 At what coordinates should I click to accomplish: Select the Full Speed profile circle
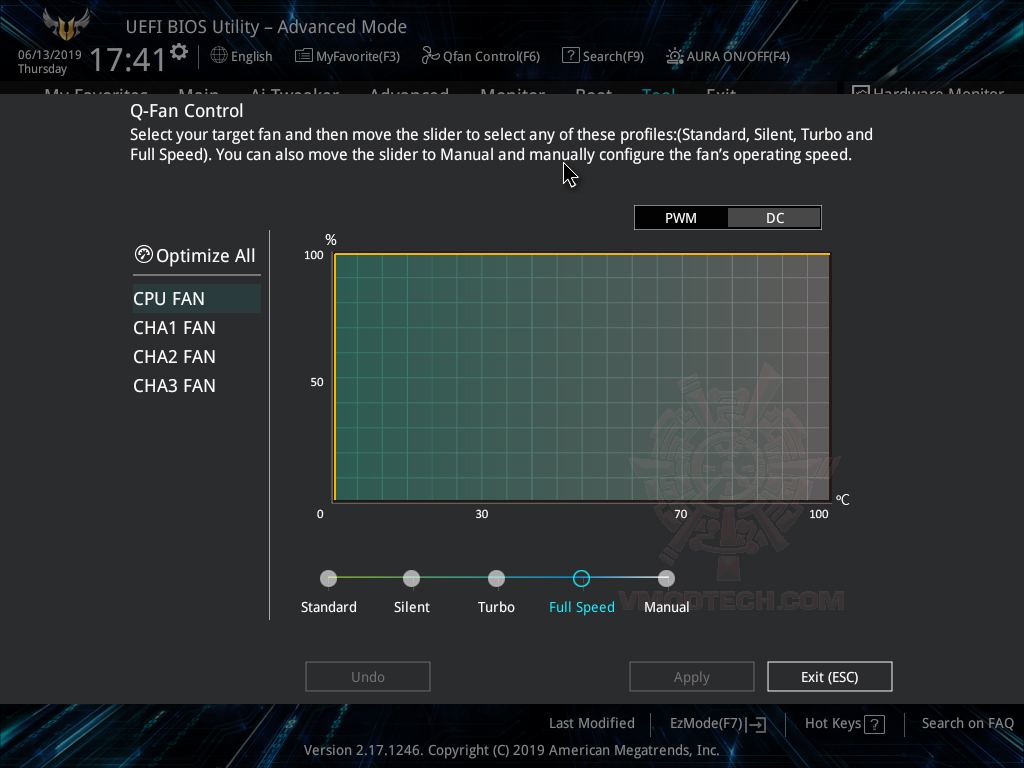point(581,579)
